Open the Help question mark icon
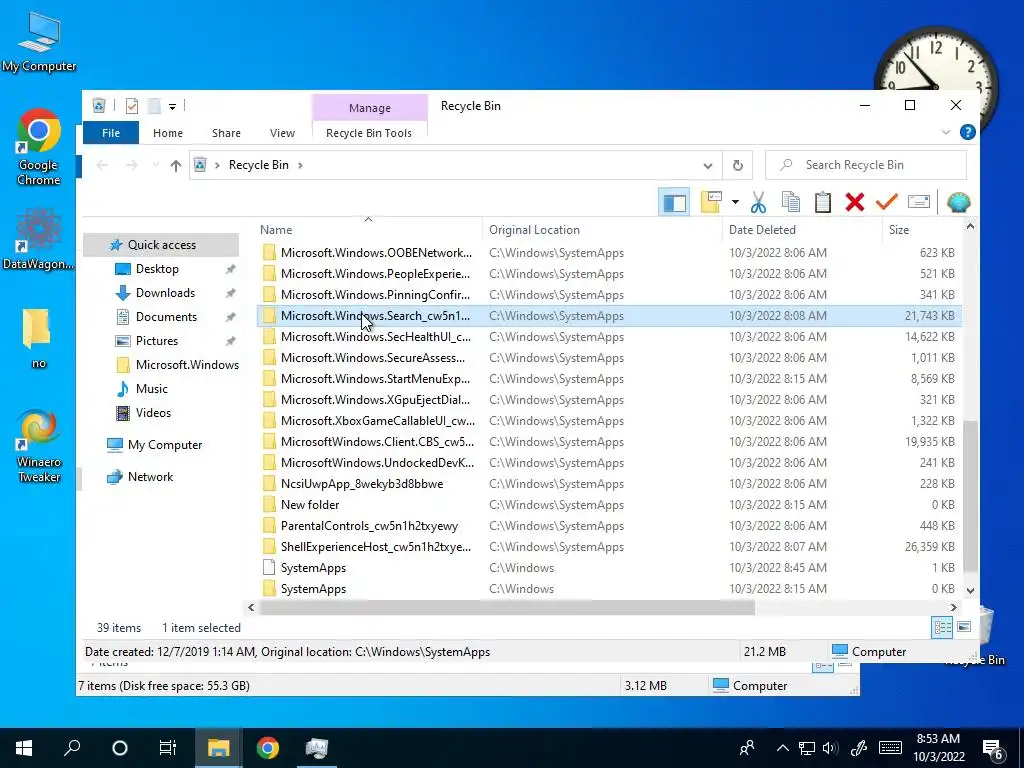The image size is (1024, 768). click(x=967, y=133)
